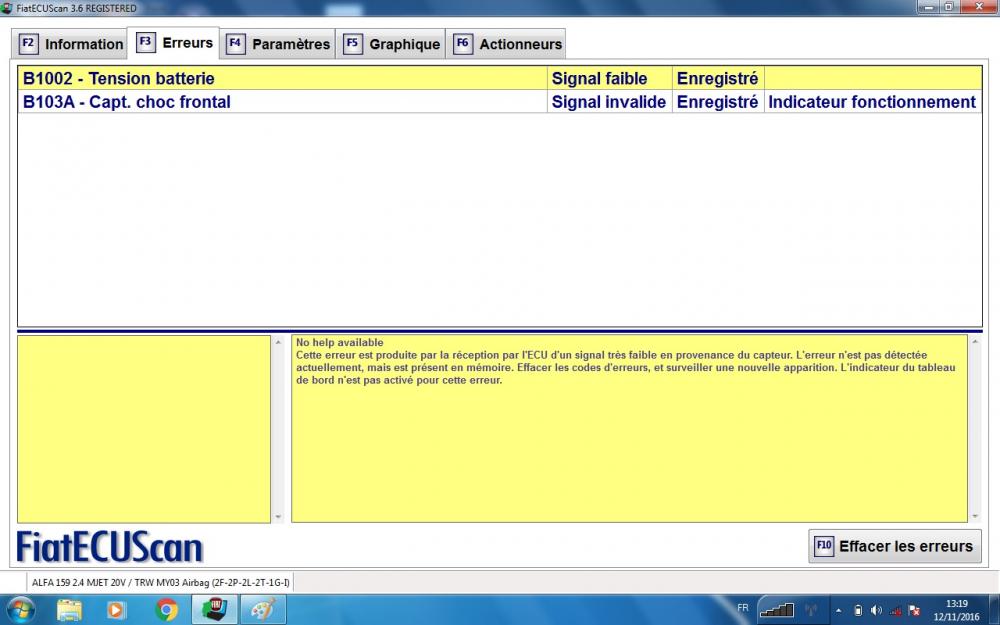Click the Effacer les erreurs button
Viewport: 1000px width, 625px height.
[x=895, y=546]
